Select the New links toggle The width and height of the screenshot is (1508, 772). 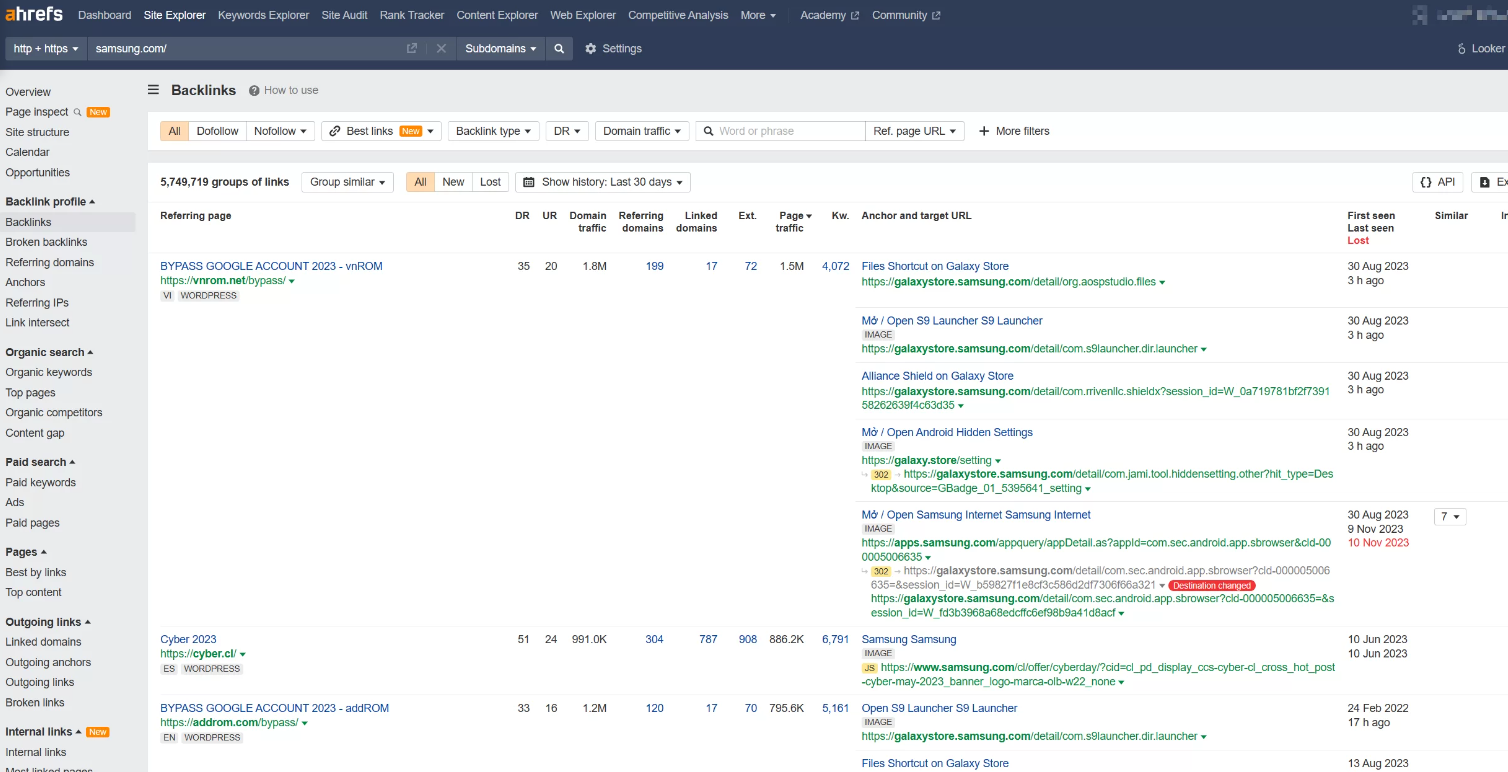(453, 182)
